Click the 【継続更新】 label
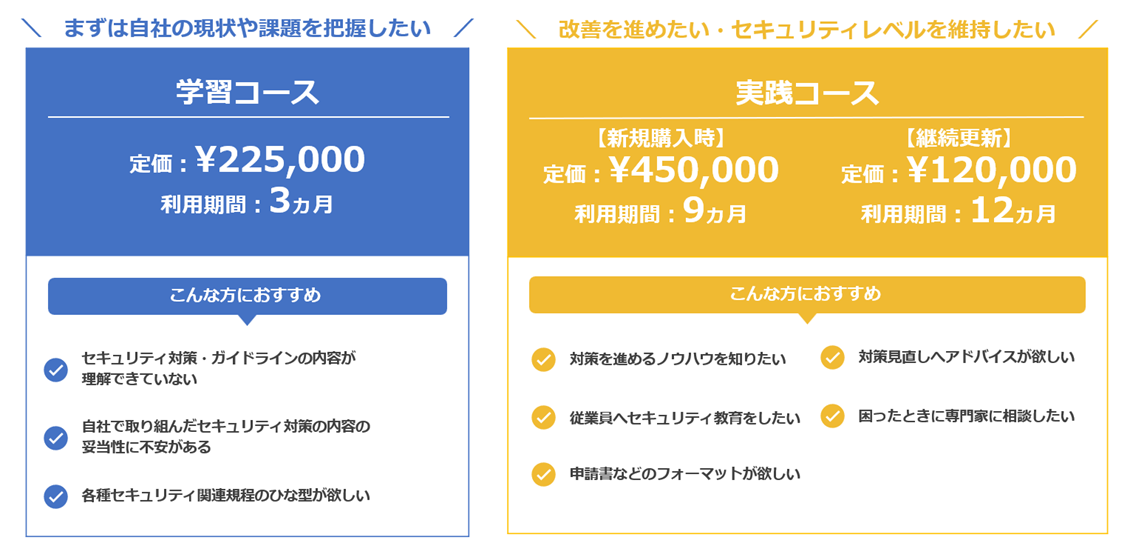The width and height of the screenshot is (1133, 543). [x=958, y=139]
